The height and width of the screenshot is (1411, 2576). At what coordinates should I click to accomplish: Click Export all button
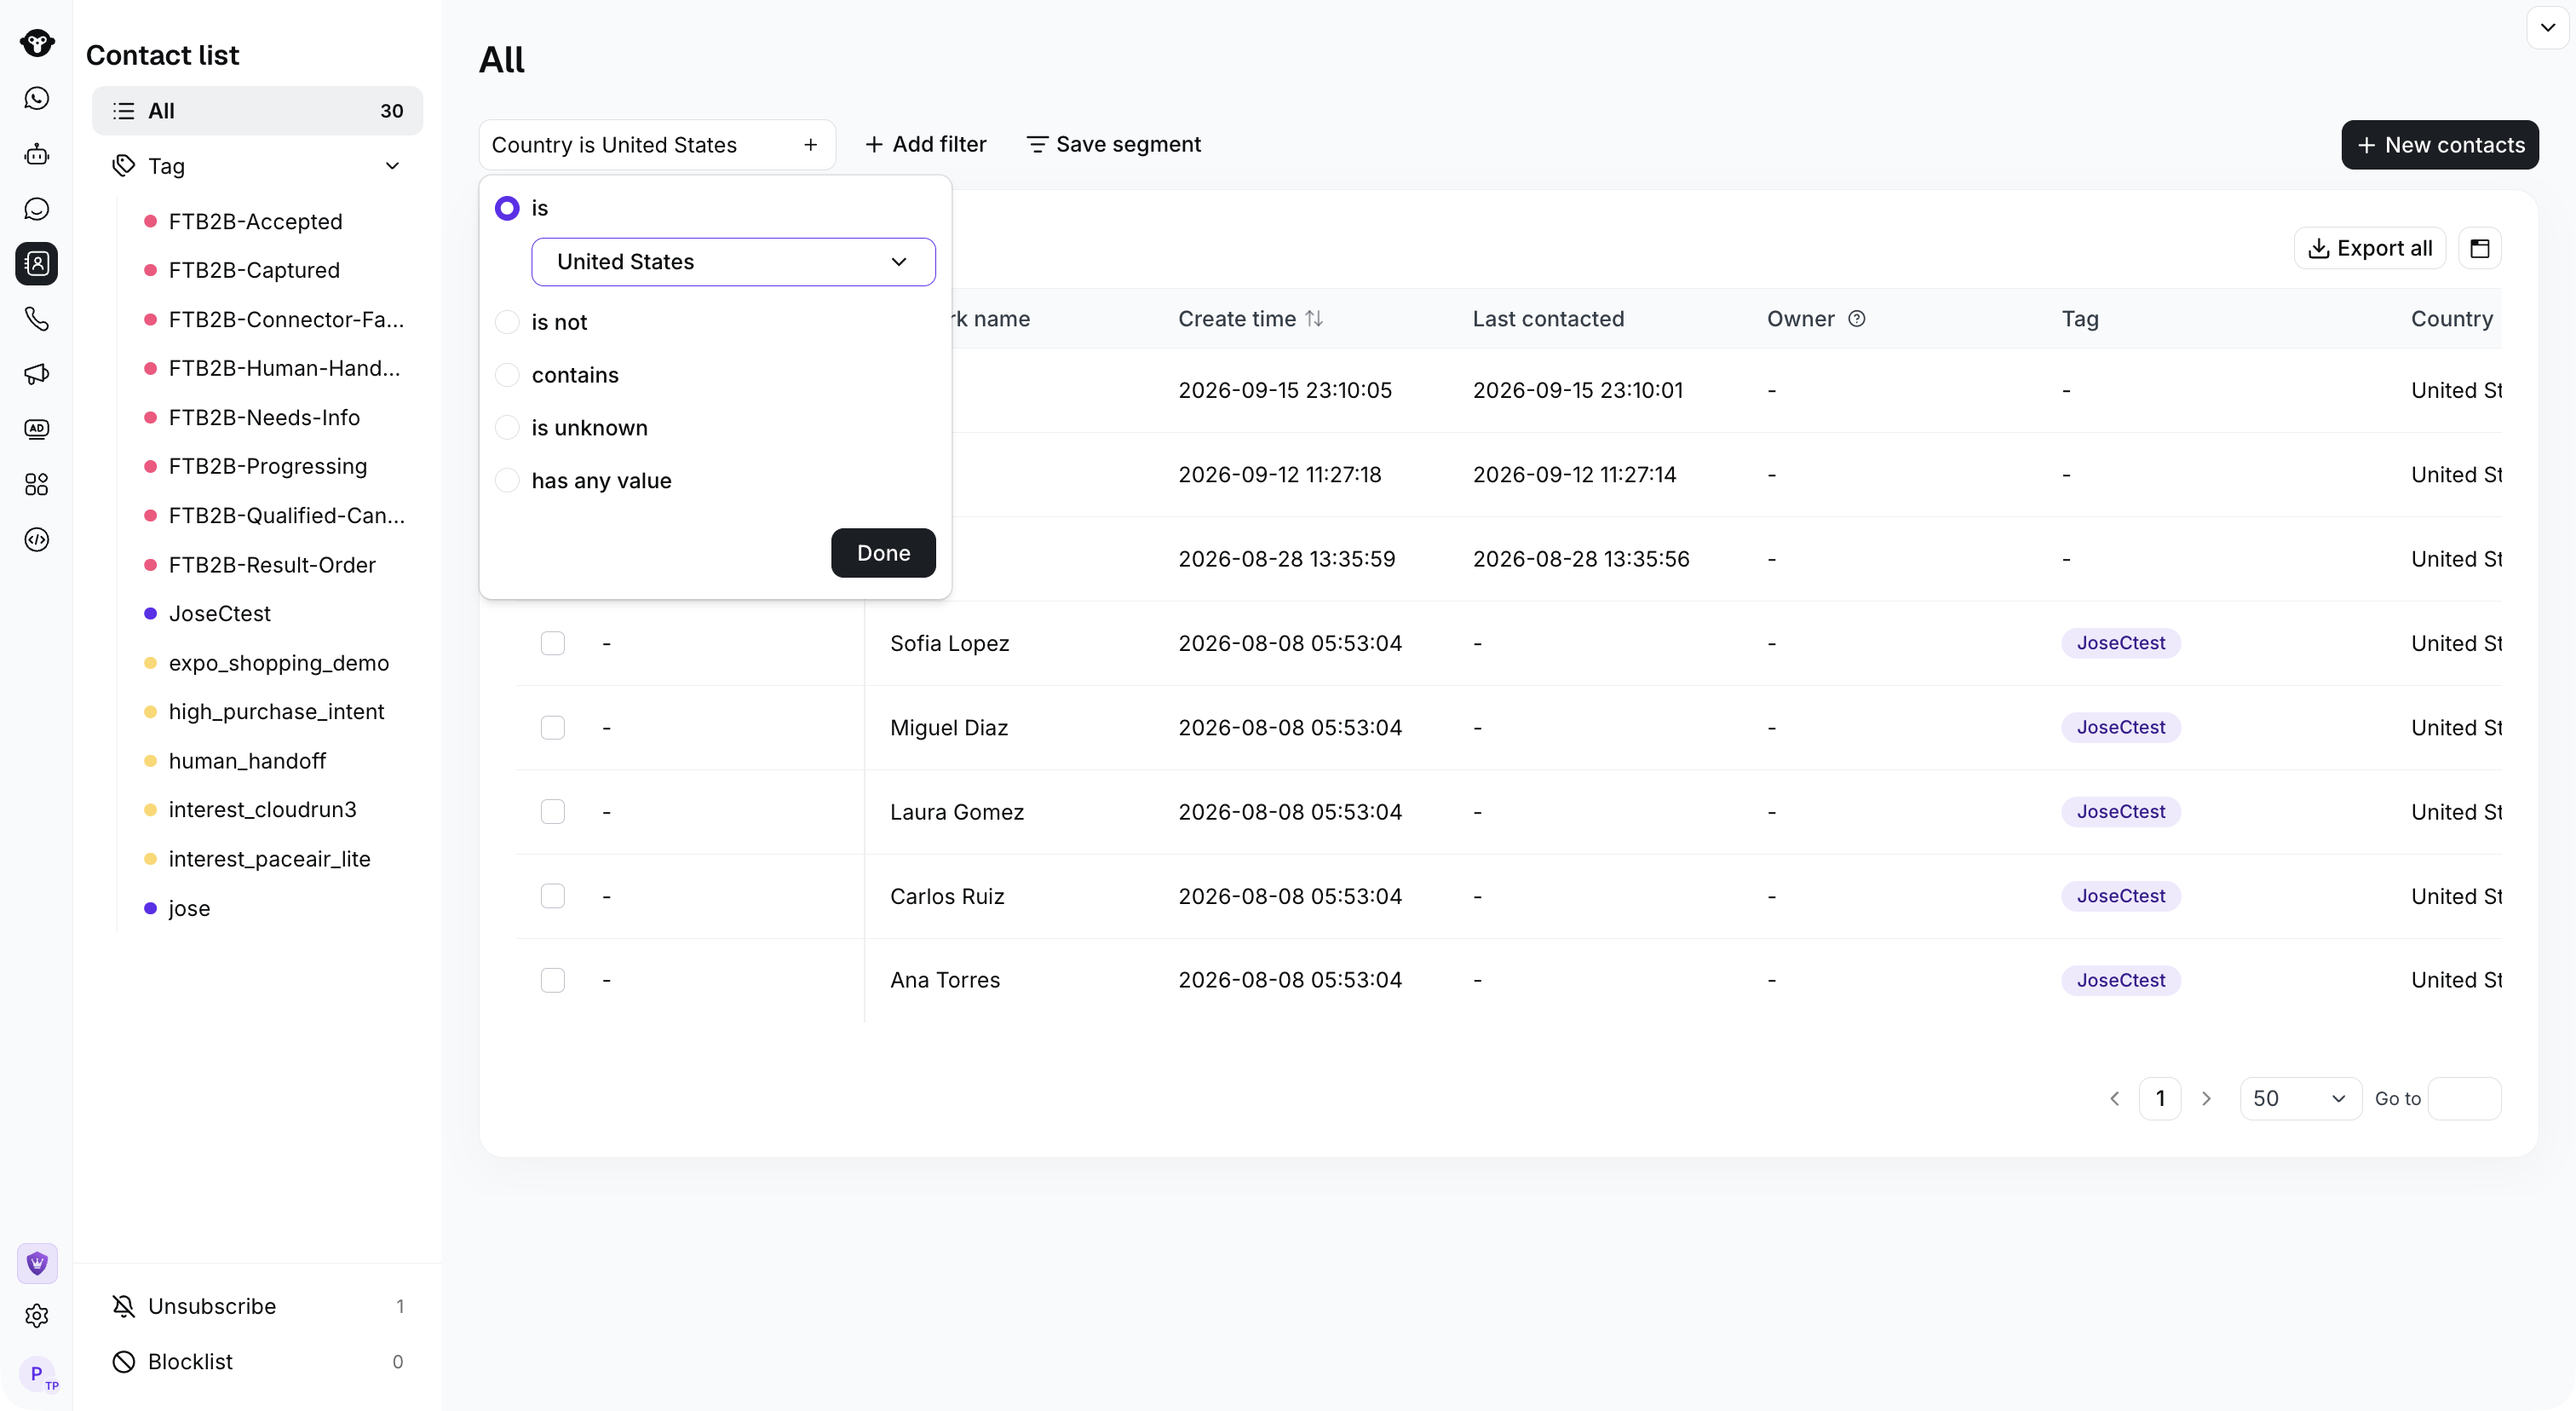click(2369, 248)
